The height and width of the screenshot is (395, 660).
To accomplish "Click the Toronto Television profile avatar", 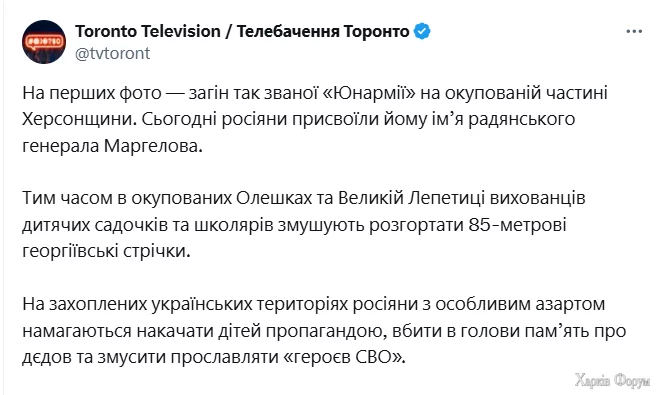I will coord(44,42).
